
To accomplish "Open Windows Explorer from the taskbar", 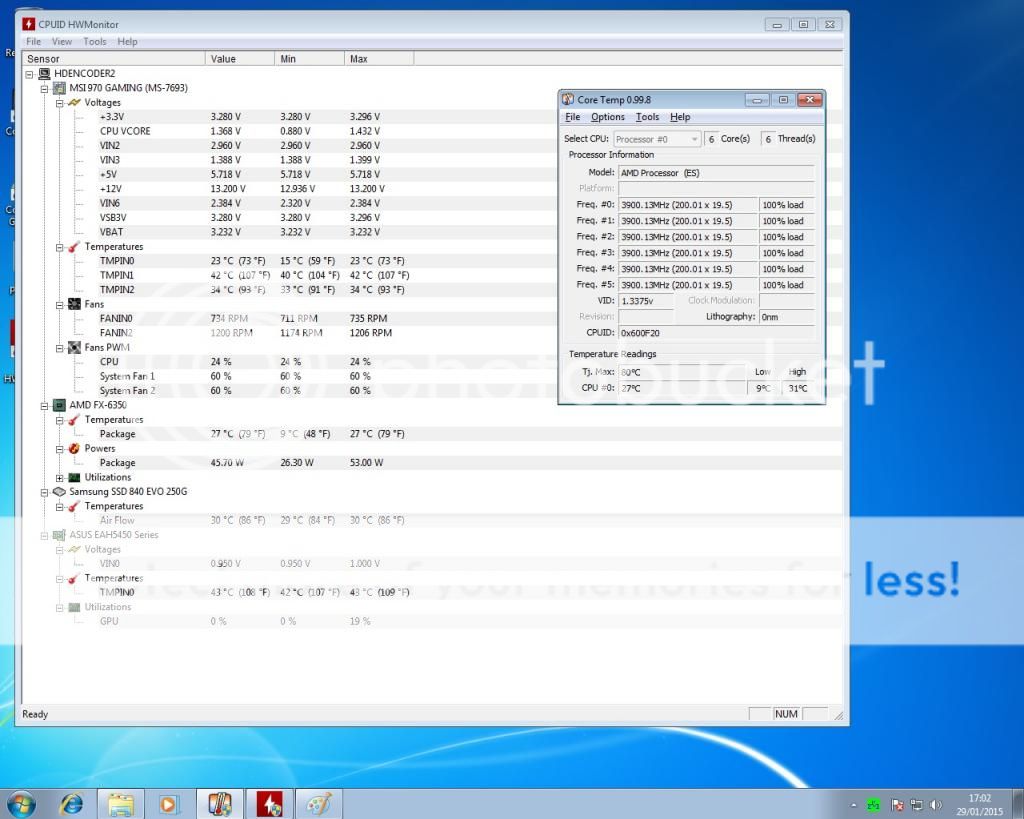I will (121, 804).
